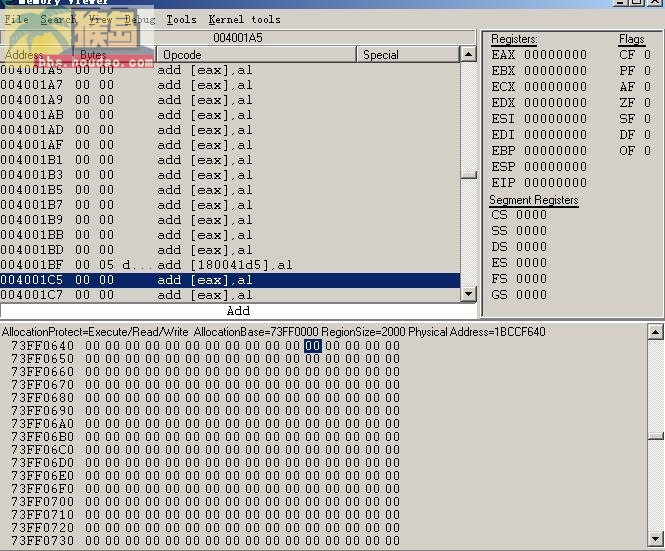The height and width of the screenshot is (551, 665).
Task: Select instruction row at address 004001B9
Action: pyautogui.click(x=230, y=220)
